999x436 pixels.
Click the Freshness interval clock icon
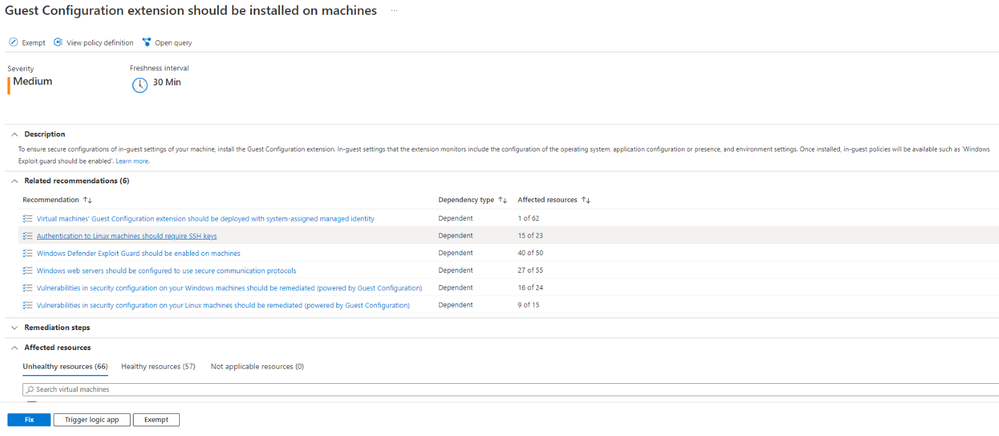[x=140, y=85]
